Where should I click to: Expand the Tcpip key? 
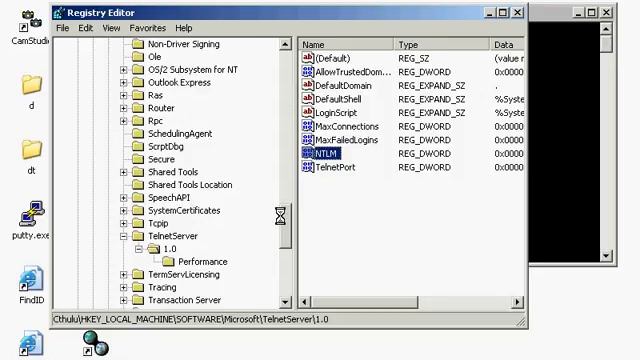coord(123,224)
